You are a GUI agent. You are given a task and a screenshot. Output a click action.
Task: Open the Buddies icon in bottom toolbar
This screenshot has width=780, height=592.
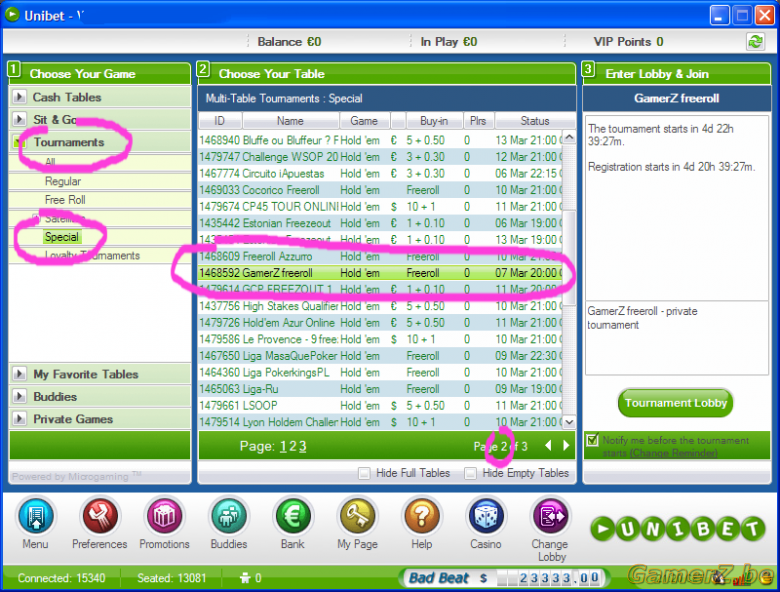pos(229,517)
